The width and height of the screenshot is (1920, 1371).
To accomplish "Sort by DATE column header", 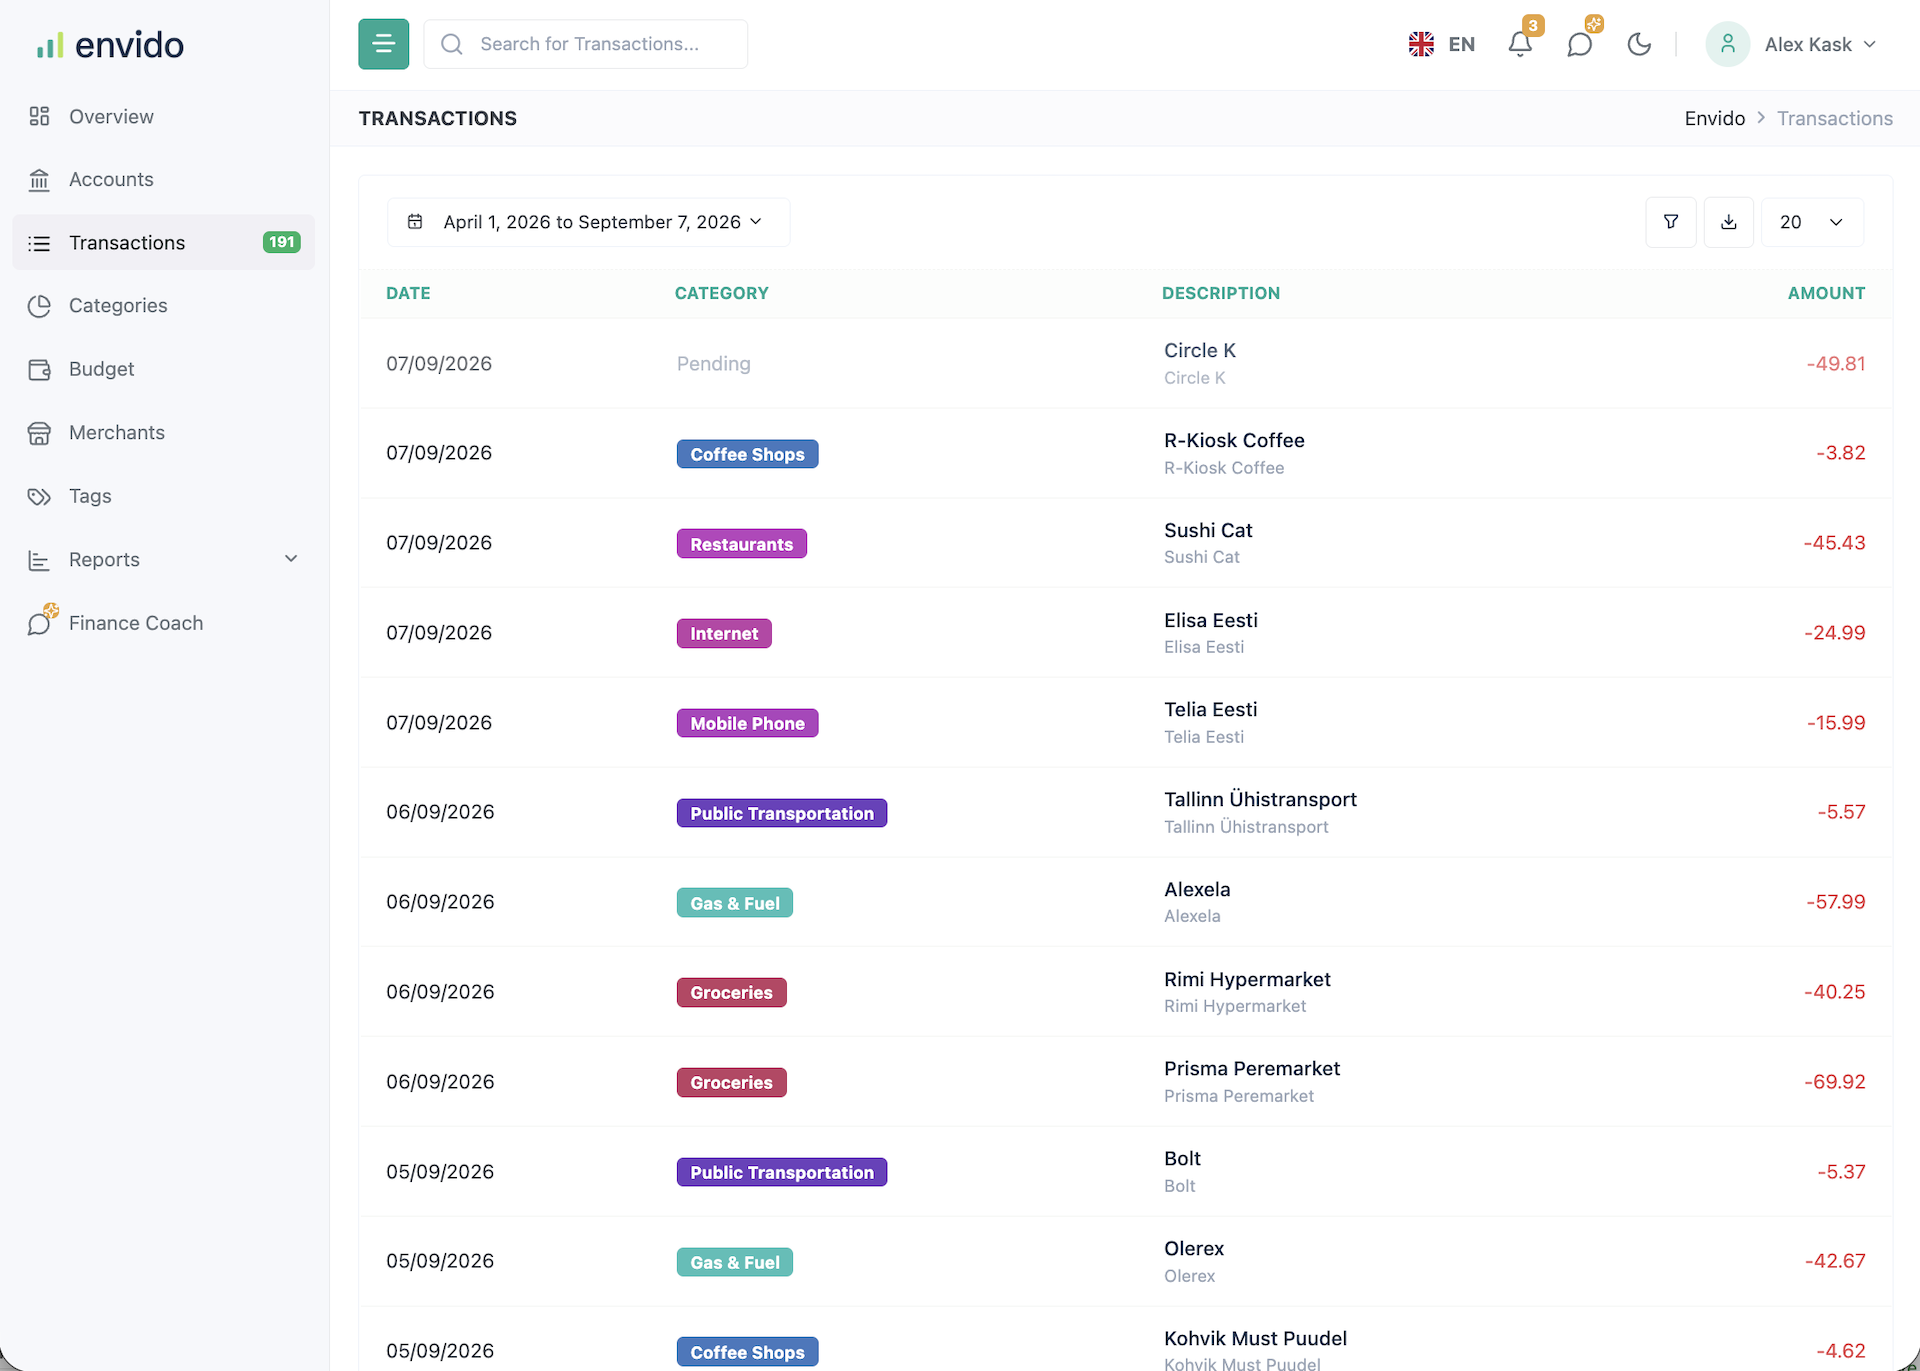I will tap(408, 293).
